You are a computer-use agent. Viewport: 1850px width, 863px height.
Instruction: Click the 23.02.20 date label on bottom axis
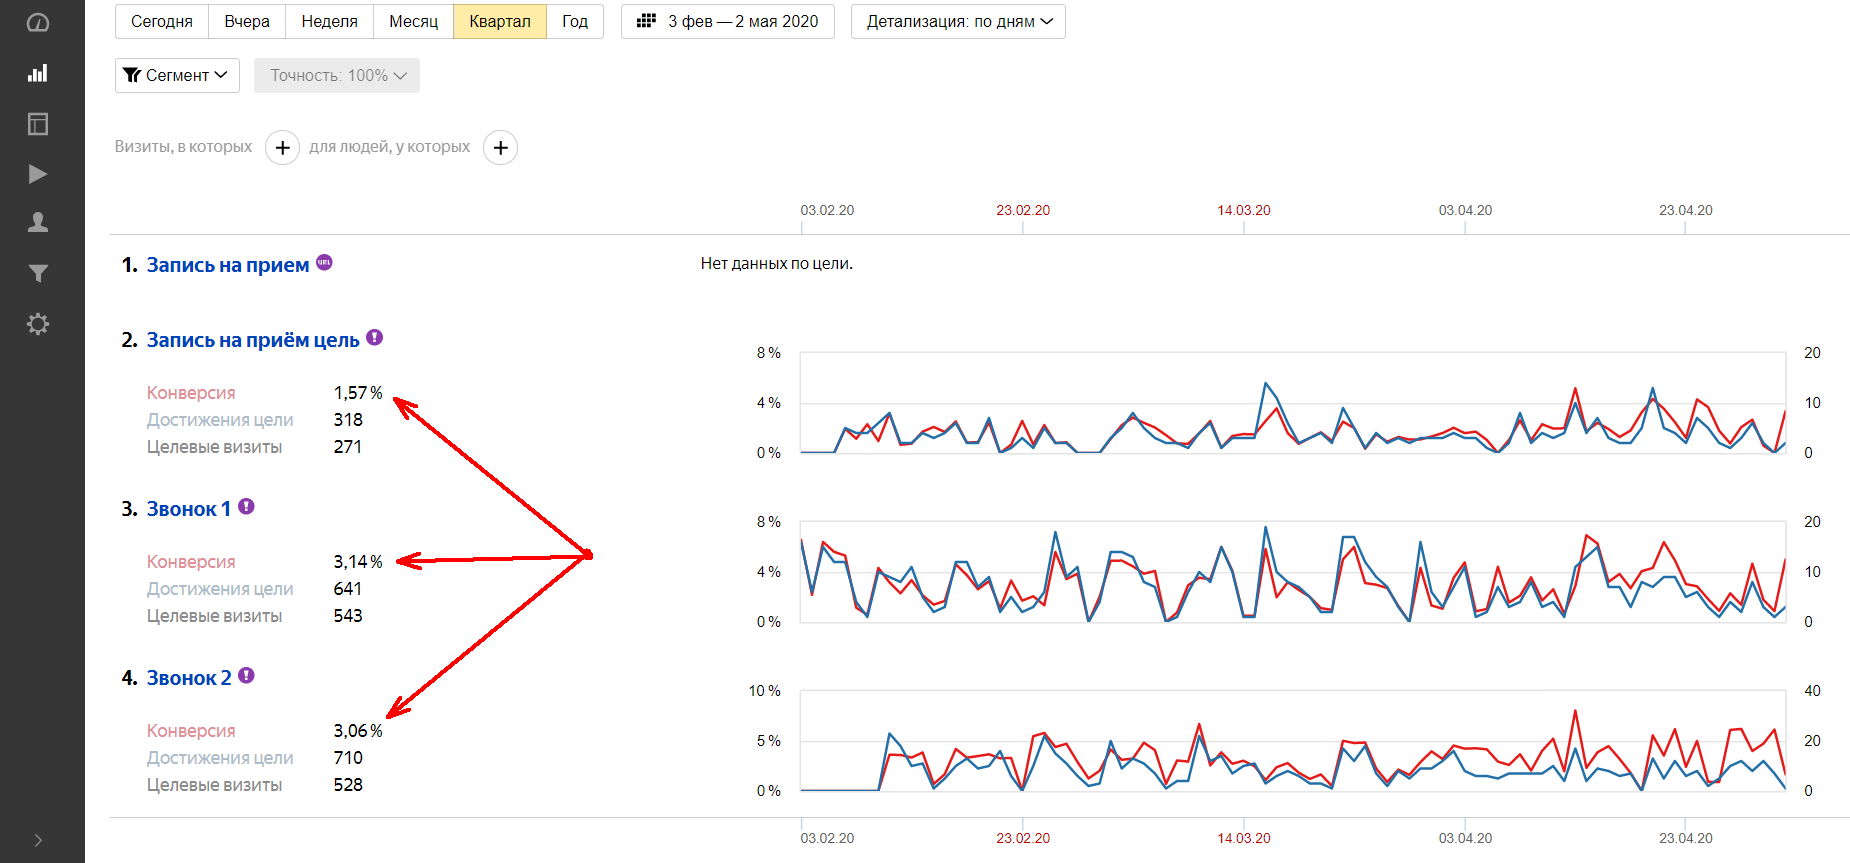[x=1023, y=838]
